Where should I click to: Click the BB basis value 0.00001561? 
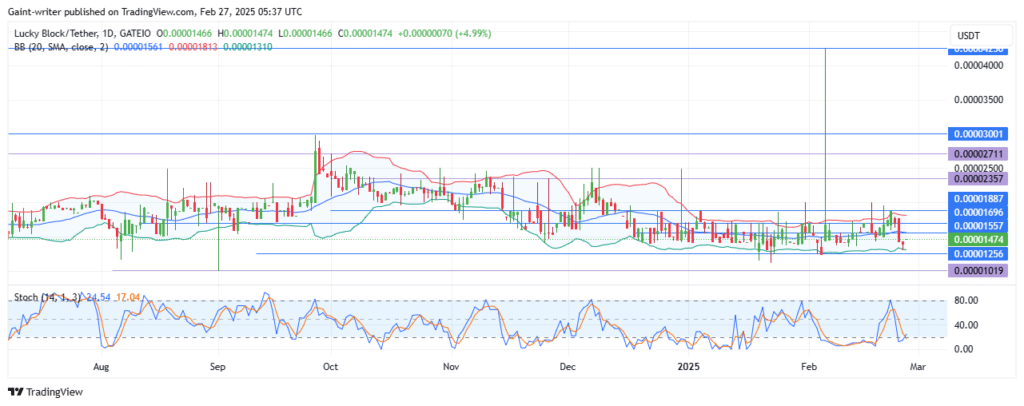click(x=138, y=47)
